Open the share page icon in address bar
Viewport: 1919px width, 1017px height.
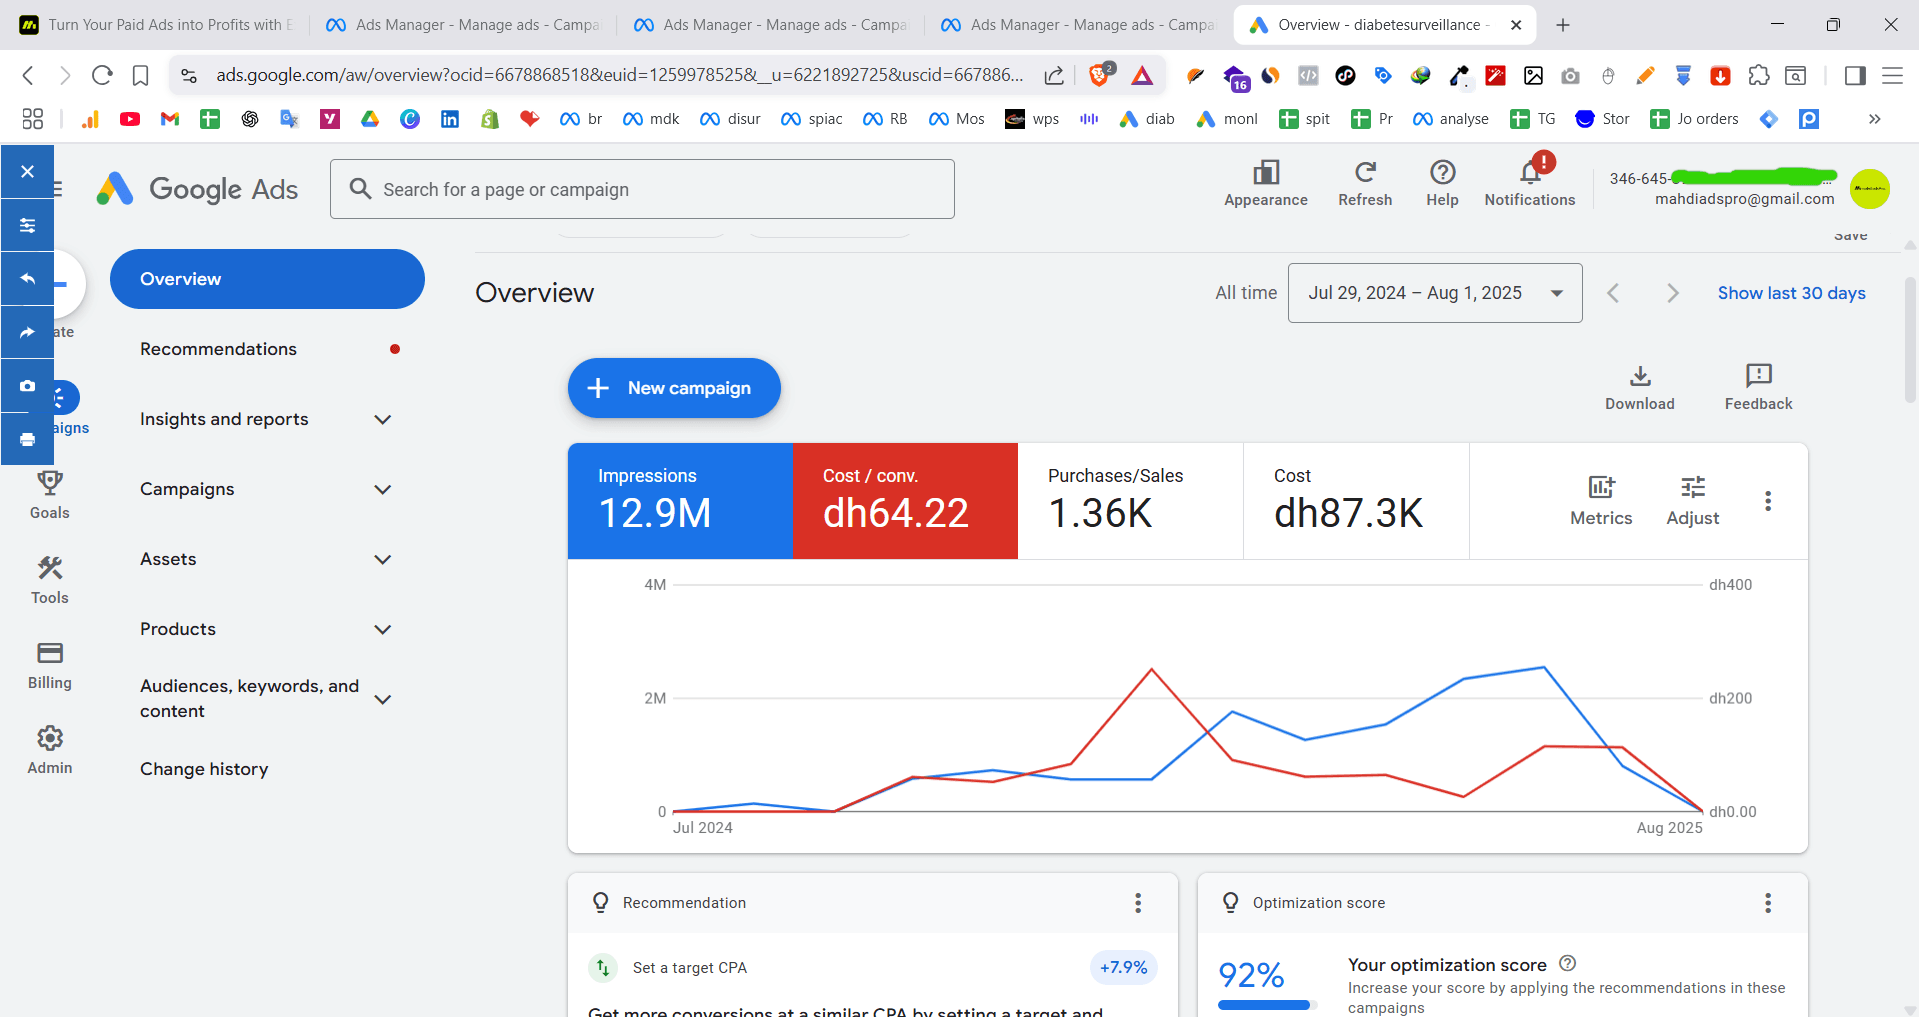[x=1054, y=75]
